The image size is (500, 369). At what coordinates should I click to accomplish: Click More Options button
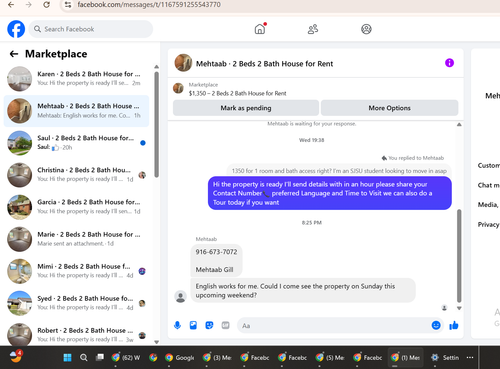[x=389, y=108]
